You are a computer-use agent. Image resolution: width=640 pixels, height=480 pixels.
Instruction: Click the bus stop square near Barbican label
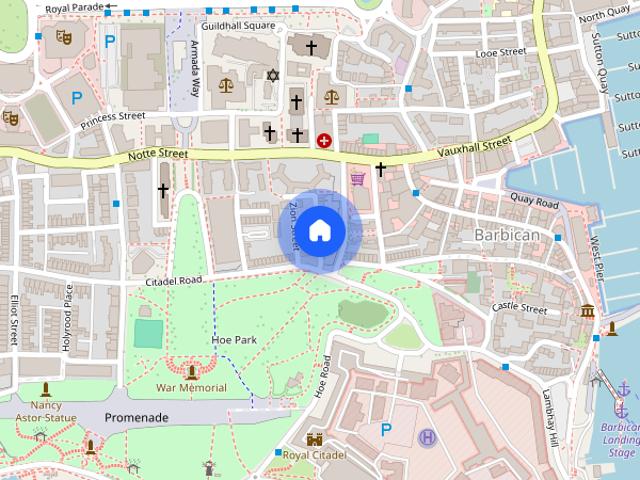[x=558, y=238]
